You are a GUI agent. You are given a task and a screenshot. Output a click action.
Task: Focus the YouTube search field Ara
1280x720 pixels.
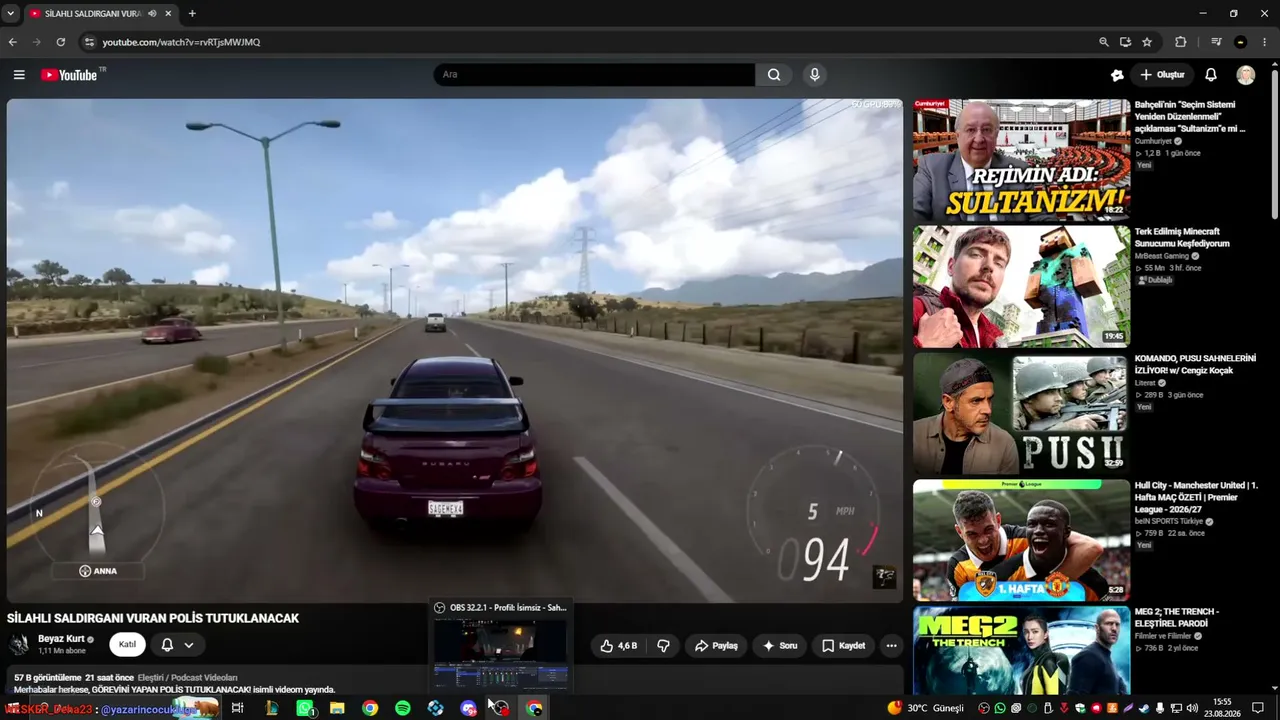coord(594,75)
